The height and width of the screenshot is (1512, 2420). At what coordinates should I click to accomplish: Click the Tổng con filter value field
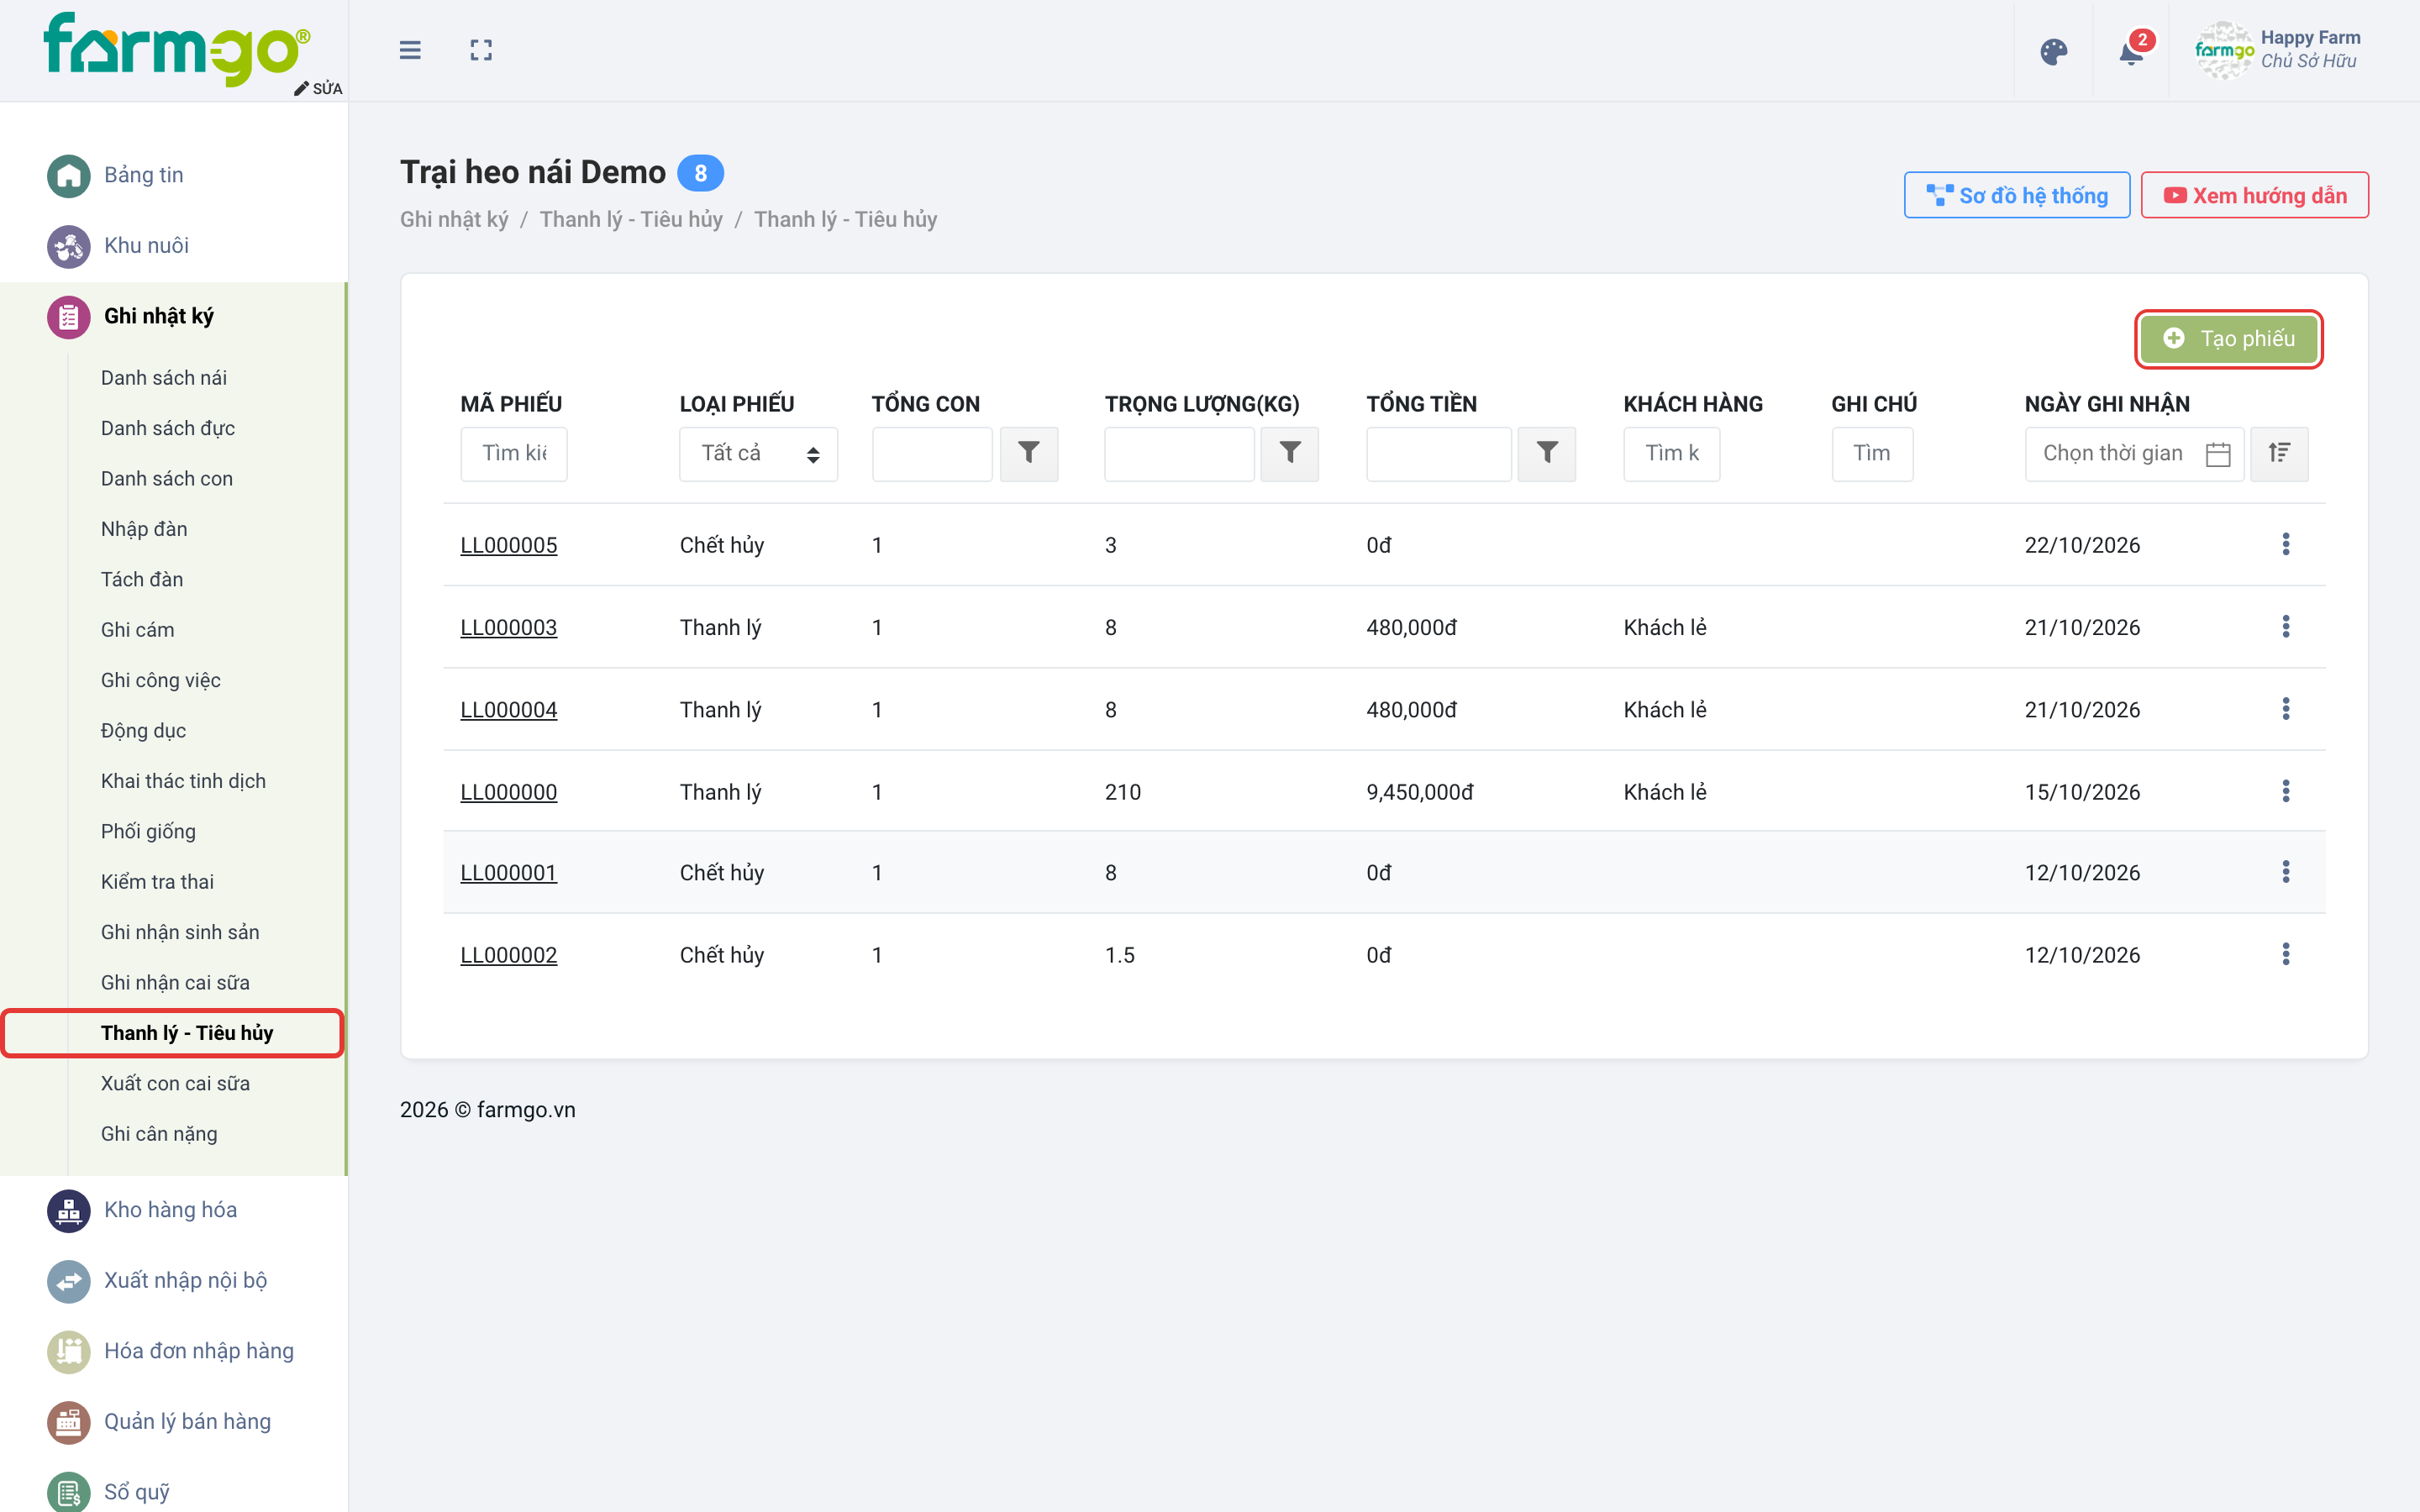pyautogui.click(x=932, y=454)
